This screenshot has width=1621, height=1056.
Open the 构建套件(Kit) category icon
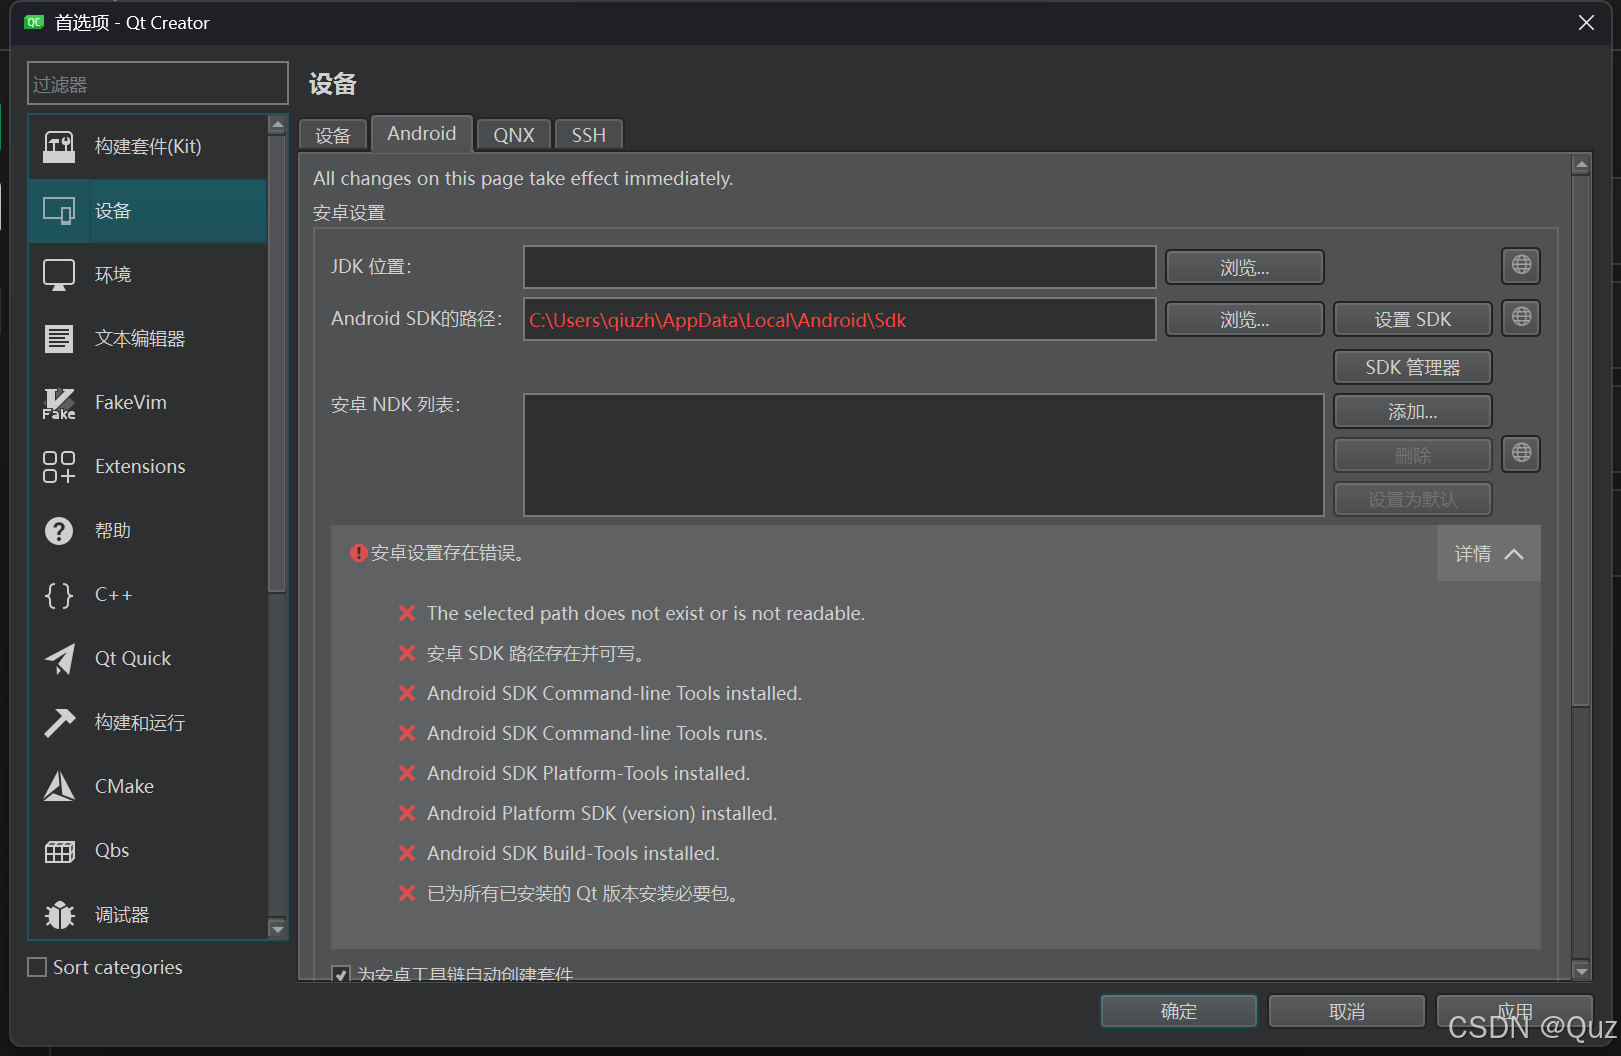click(59, 147)
